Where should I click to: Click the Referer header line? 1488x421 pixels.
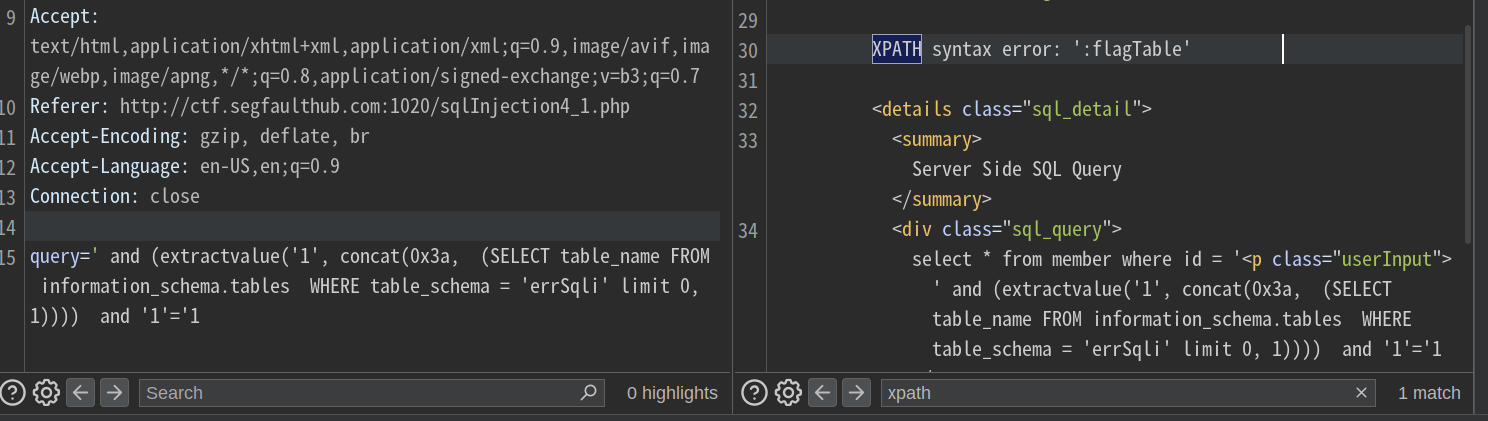[330, 106]
